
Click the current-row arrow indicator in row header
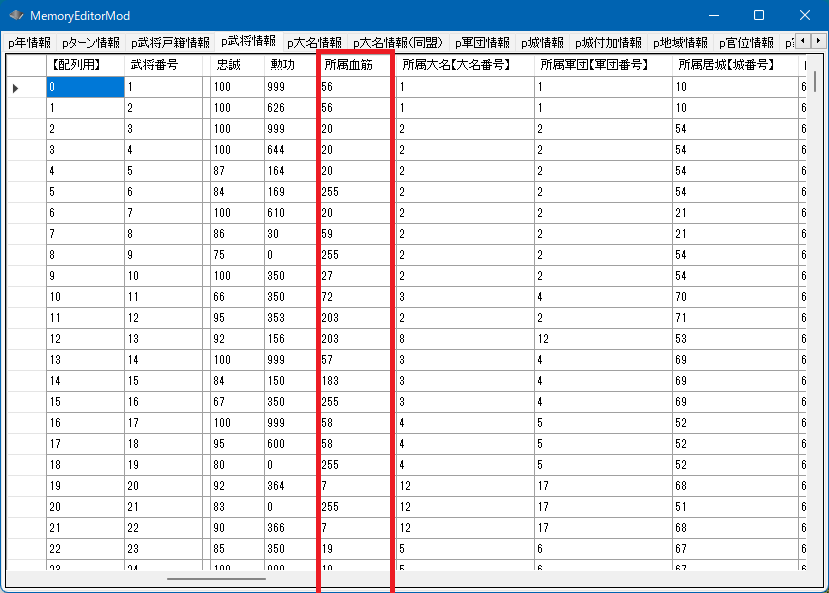[x=15, y=88]
